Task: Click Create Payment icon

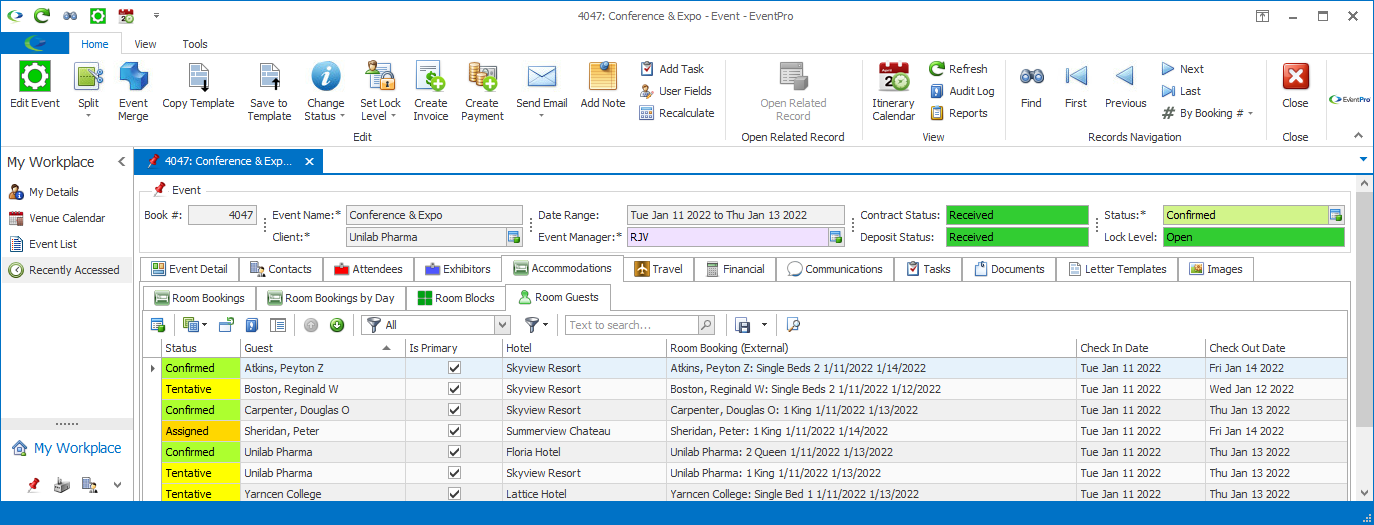Action: coord(482,77)
